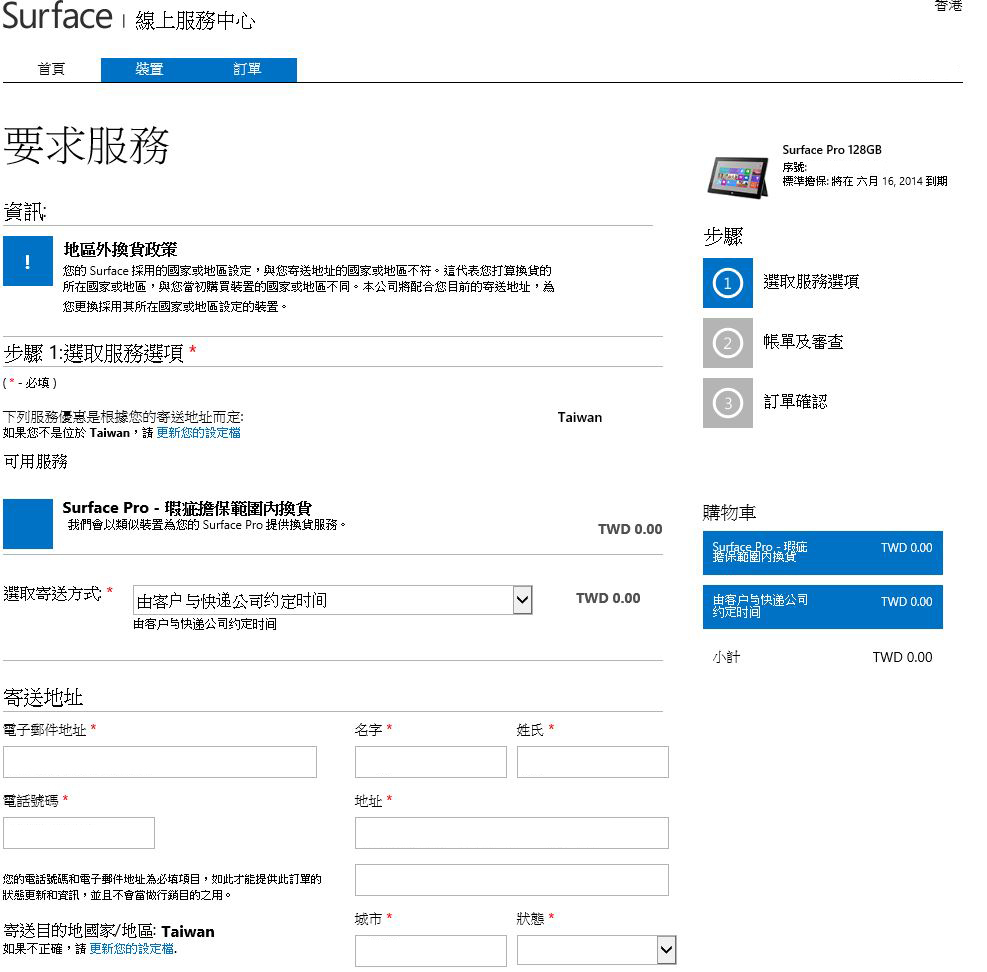The height and width of the screenshot is (972, 987).
Task: Click cart item 由客户与快递公司约定时间
Action: pyautogui.click(x=823, y=607)
